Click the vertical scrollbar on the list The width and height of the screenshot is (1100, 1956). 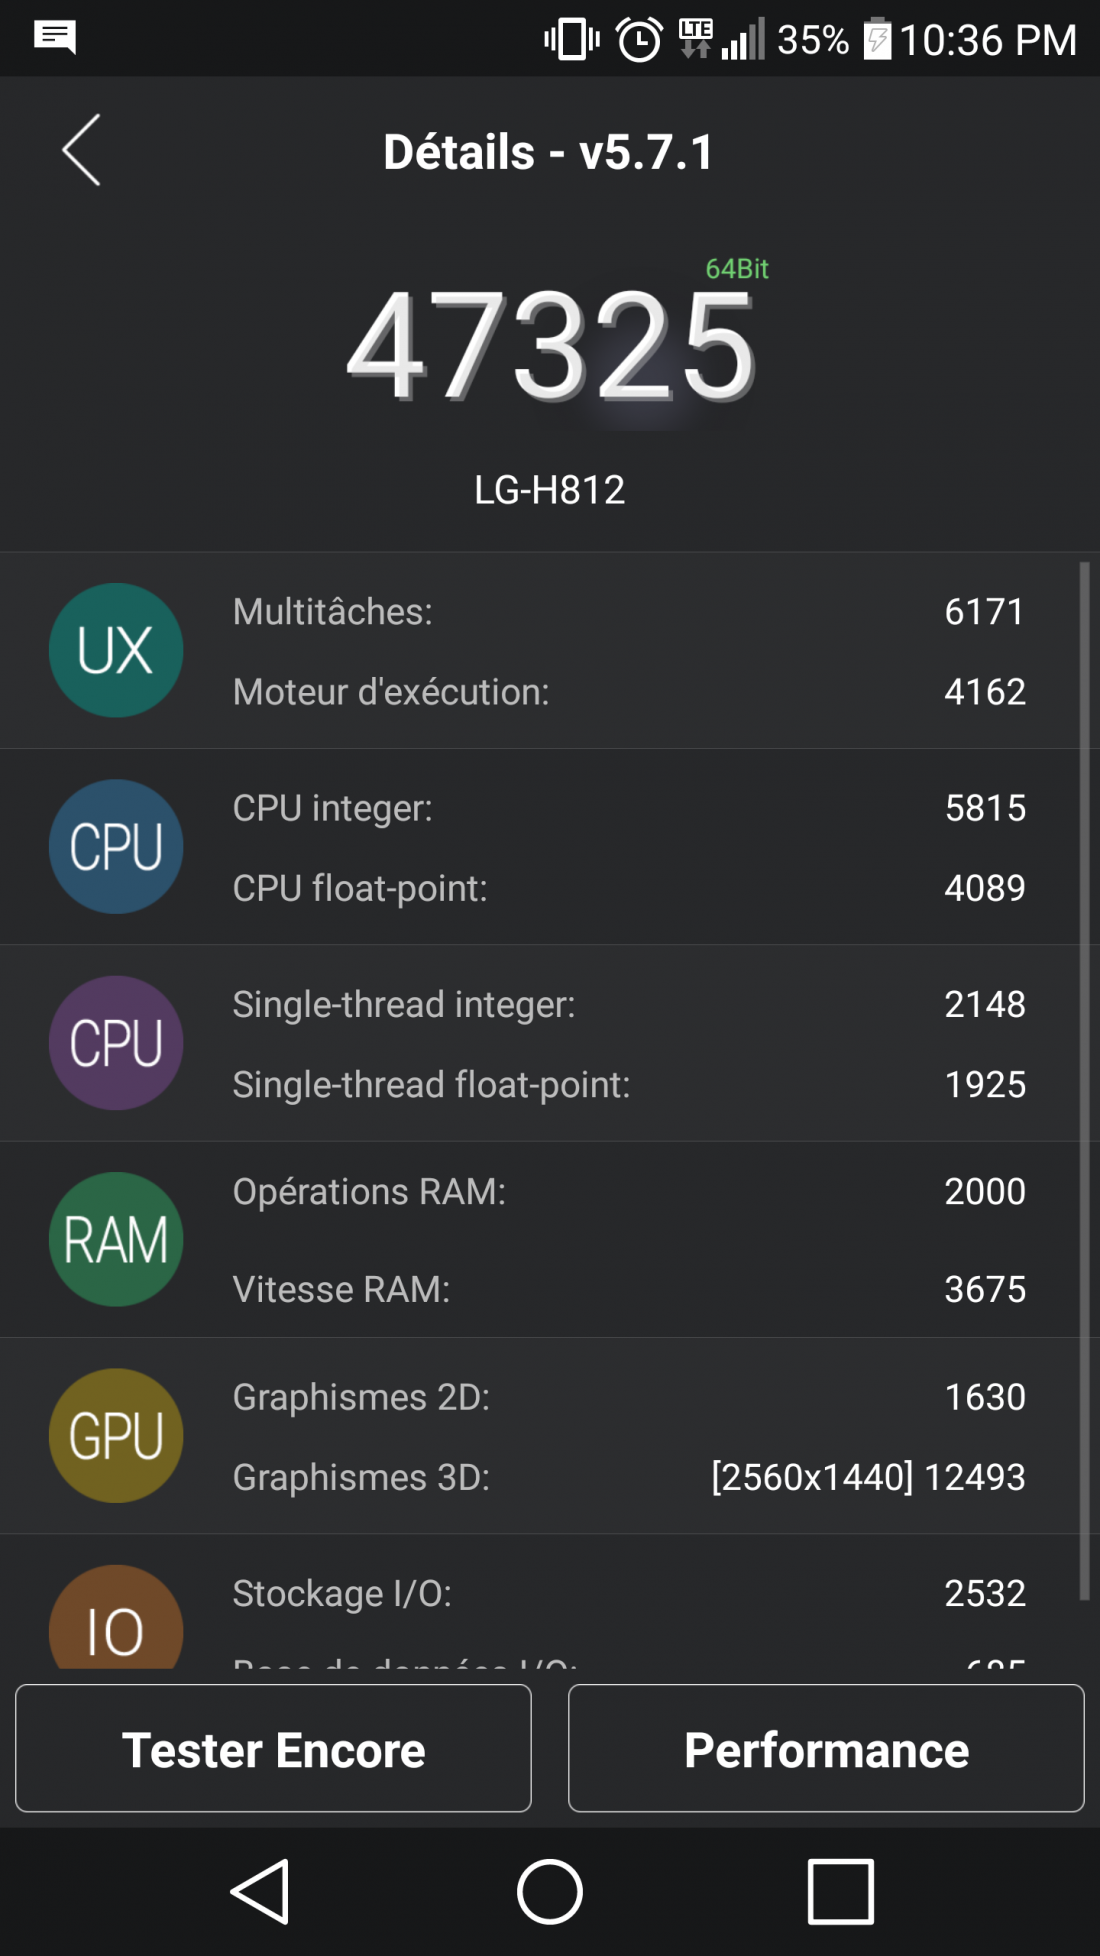coord(1084,1080)
